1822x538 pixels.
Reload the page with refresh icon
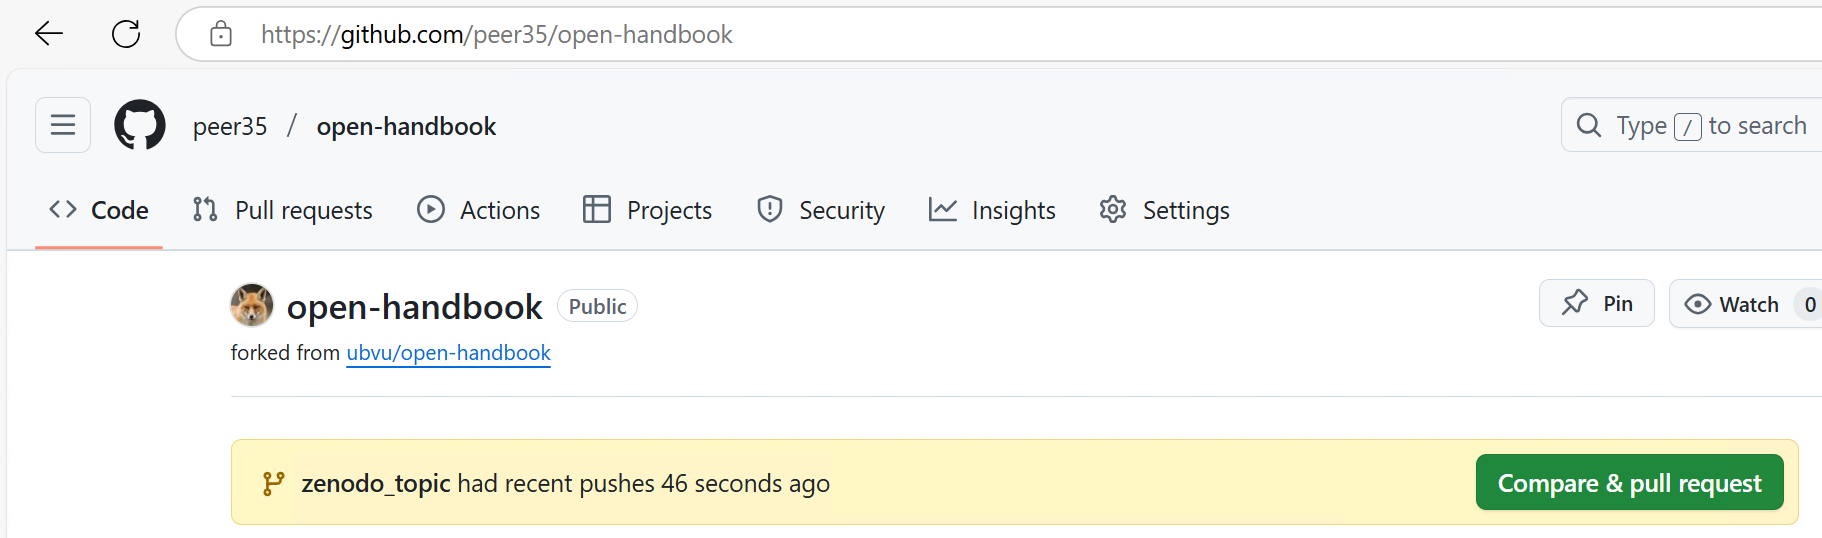point(126,34)
